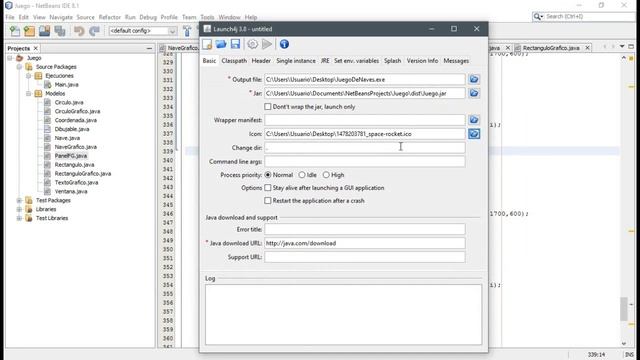Undo with the NetBeans toolbar arrow
The image size is (640, 360).
pyautogui.click(x=79, y=31)
